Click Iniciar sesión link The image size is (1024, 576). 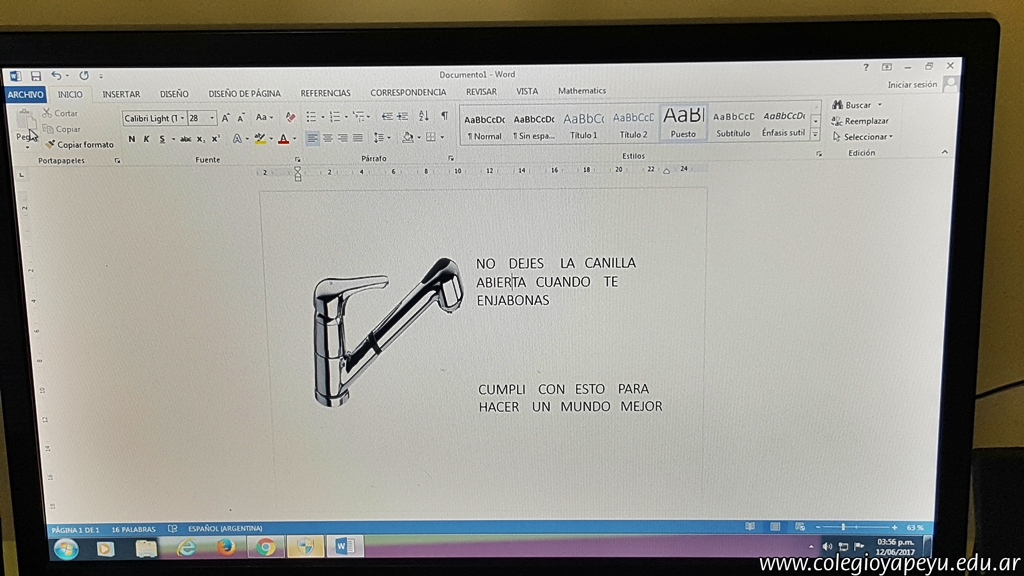912,86
